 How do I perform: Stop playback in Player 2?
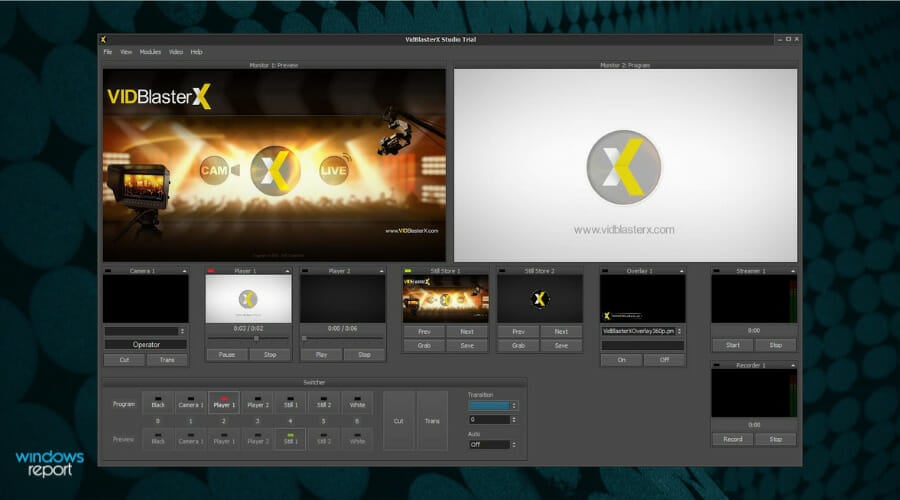[x=364, y=355]
